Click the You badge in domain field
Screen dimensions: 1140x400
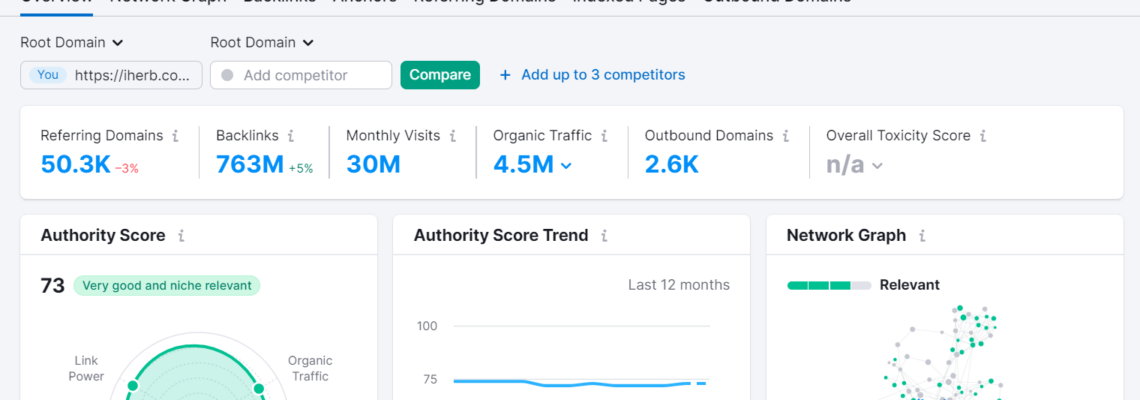[48, 75]
